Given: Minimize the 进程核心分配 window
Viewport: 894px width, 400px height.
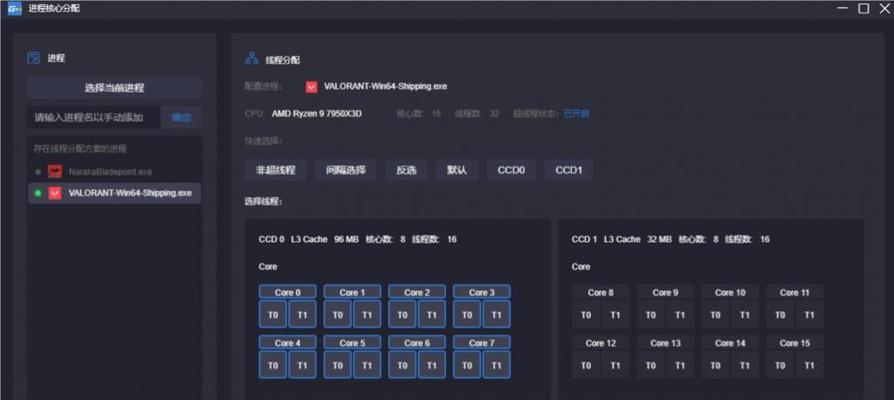Looking at the screenshot, I should (843, 9).
